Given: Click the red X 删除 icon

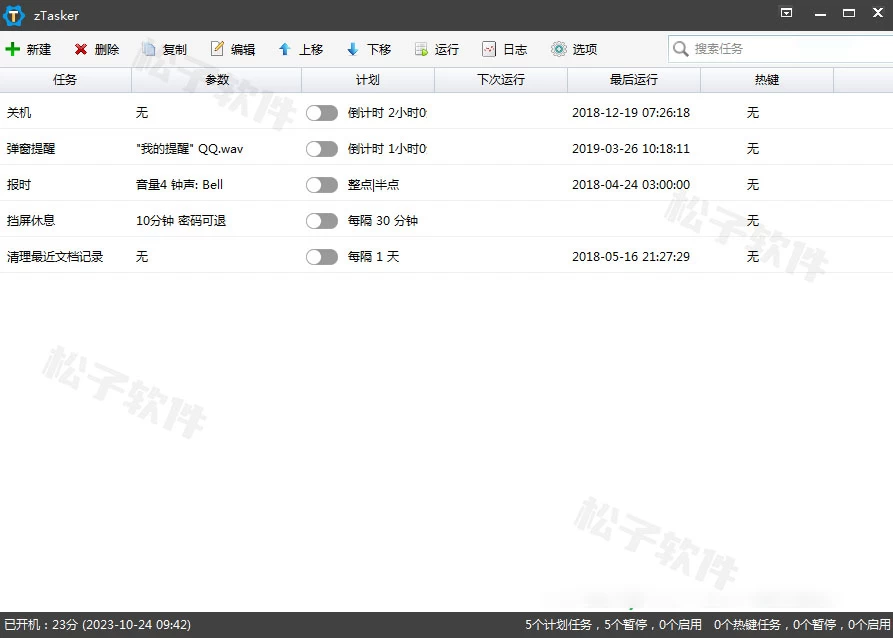Looking at the screenshot, I should 81,49.
